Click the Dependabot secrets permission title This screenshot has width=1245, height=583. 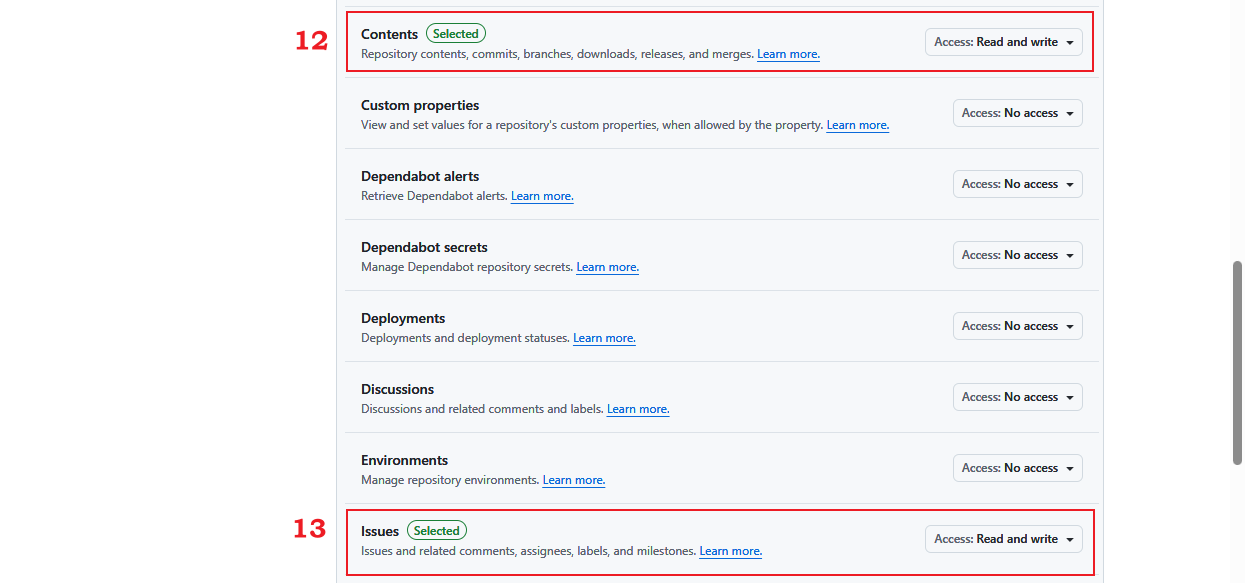pyautogui.click(x=424, y=247)
